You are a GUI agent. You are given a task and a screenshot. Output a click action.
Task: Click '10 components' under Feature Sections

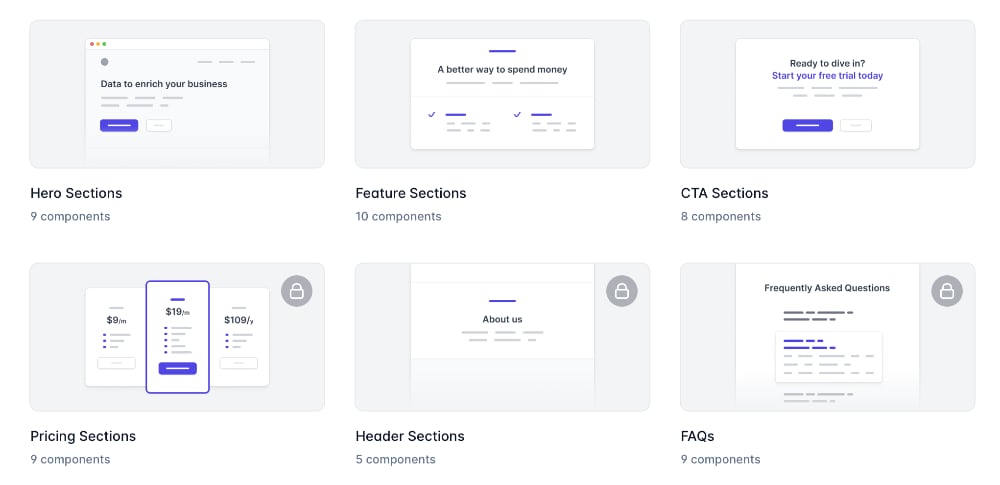click(399, 216)
